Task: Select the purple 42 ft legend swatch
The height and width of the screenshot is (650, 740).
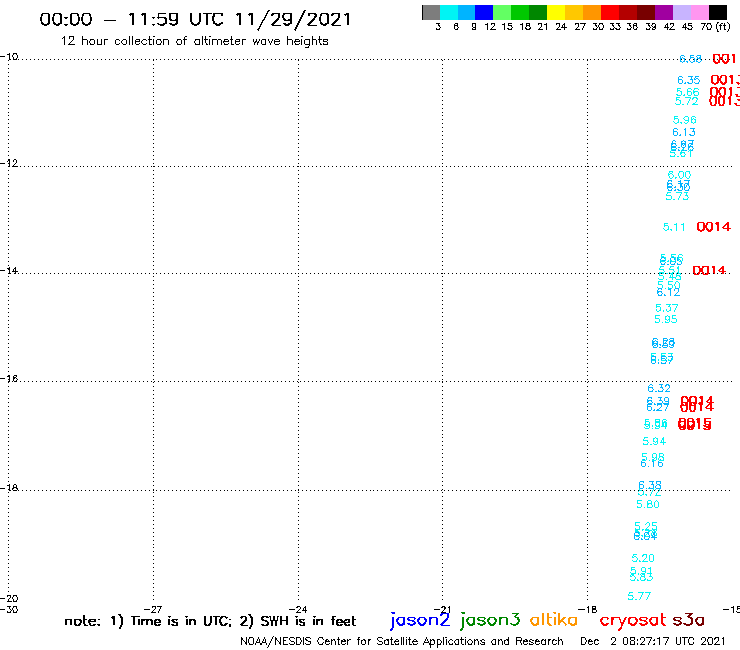Action: (x=664, y=12)
